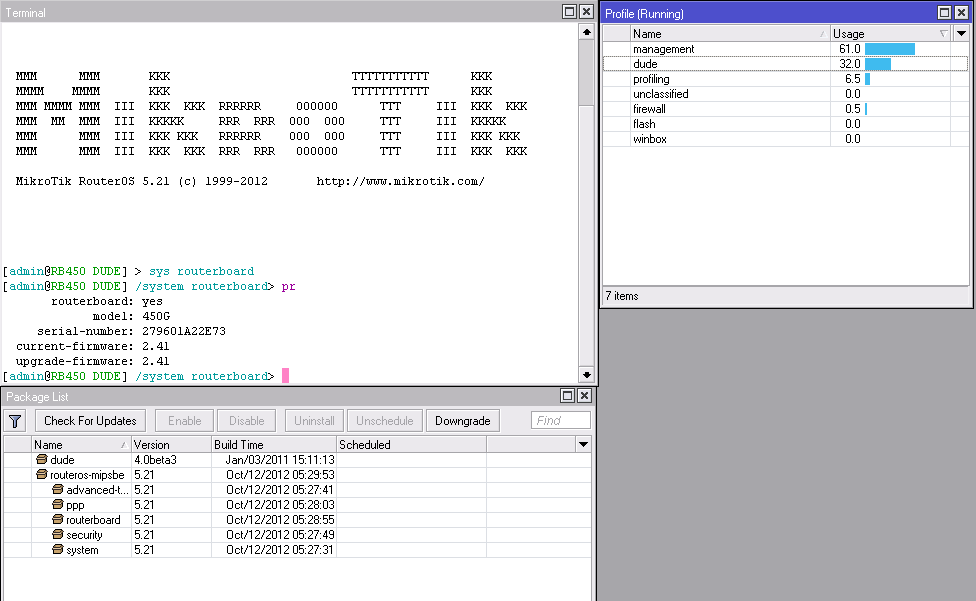Screen dimensions: 976x601
Task: Click Check For Updates button
Action: 90,421
